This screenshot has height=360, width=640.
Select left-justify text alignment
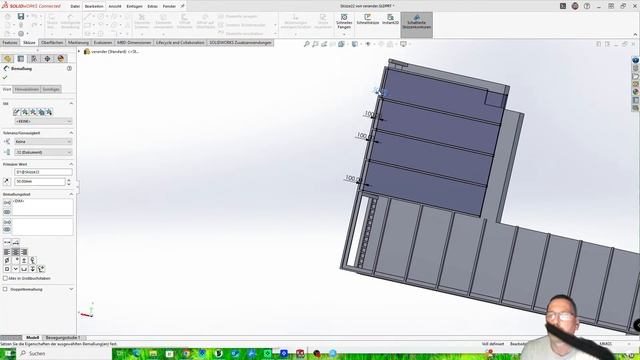coord(7,252)
